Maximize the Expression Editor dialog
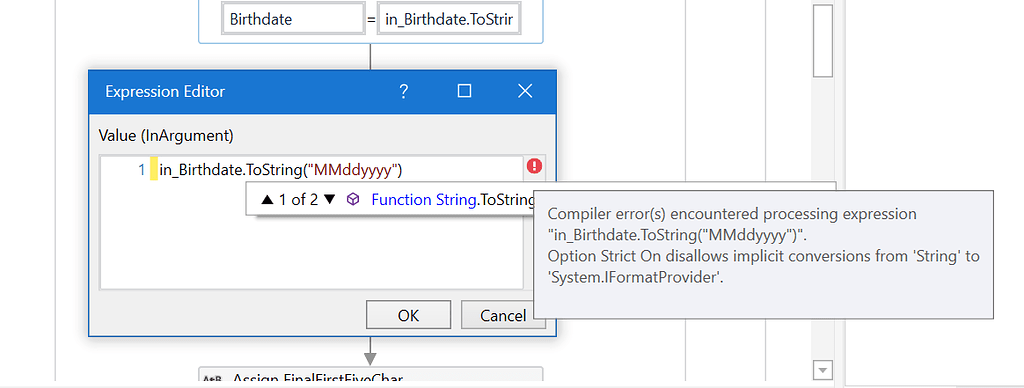Viewport: 1024px width, 388px height. 464,91
